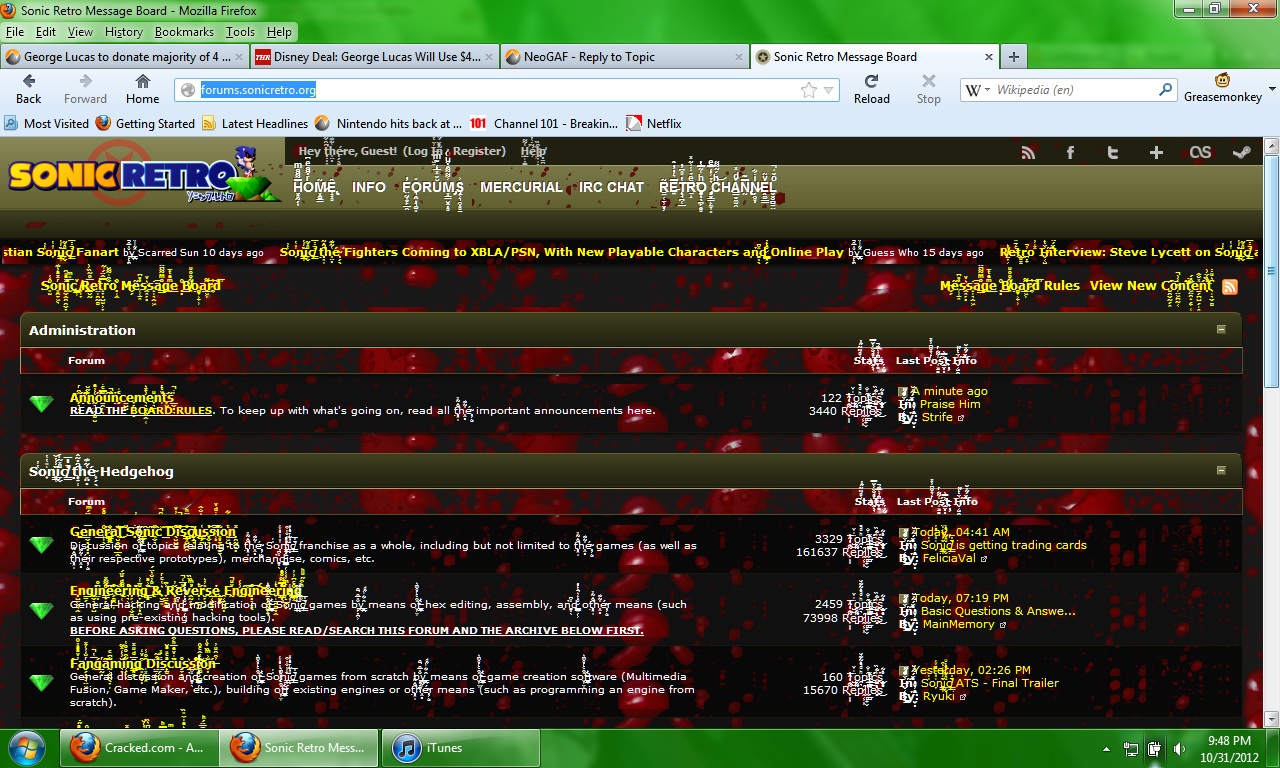Close the Sonic Retro Message Board tab

[989, 57]
